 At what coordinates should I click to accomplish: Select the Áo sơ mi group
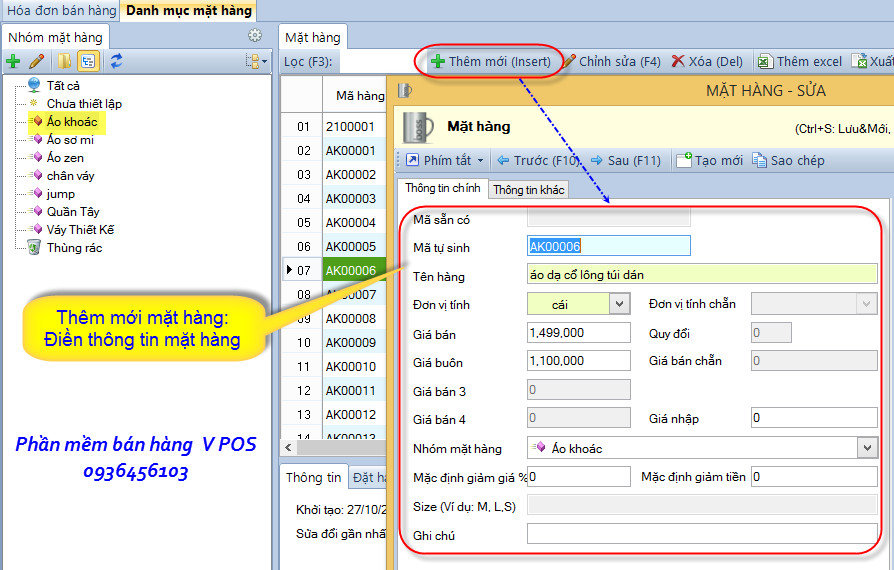(71, 140)
